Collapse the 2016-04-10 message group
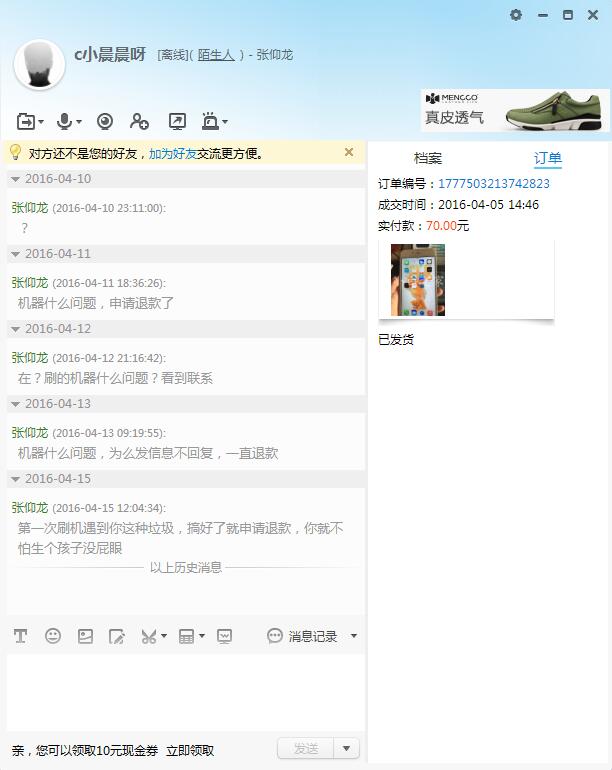 (15, 179)
